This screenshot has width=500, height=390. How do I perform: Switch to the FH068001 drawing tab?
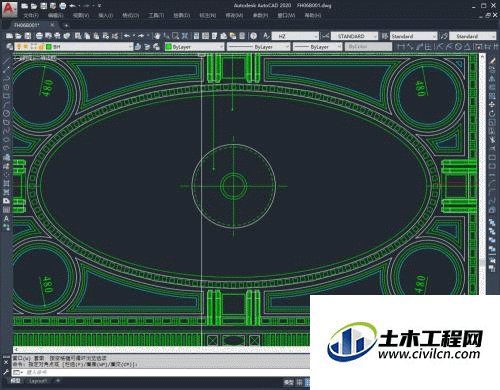(x=27, y=25)
